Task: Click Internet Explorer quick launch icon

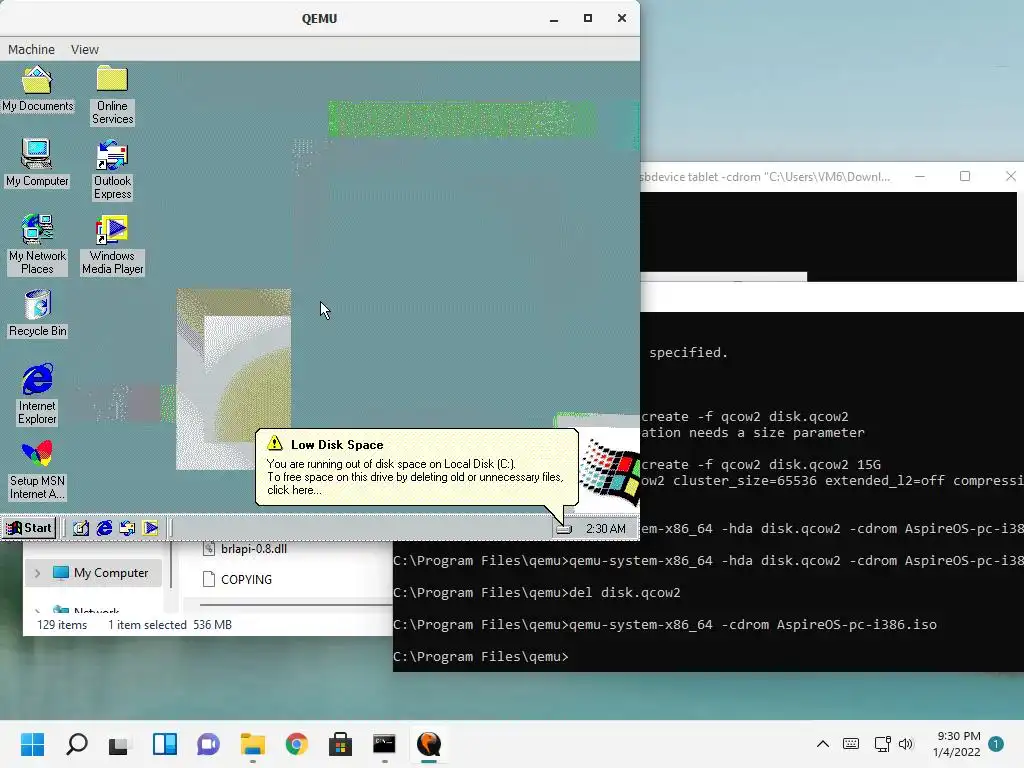Action: [x=104, y=528]
